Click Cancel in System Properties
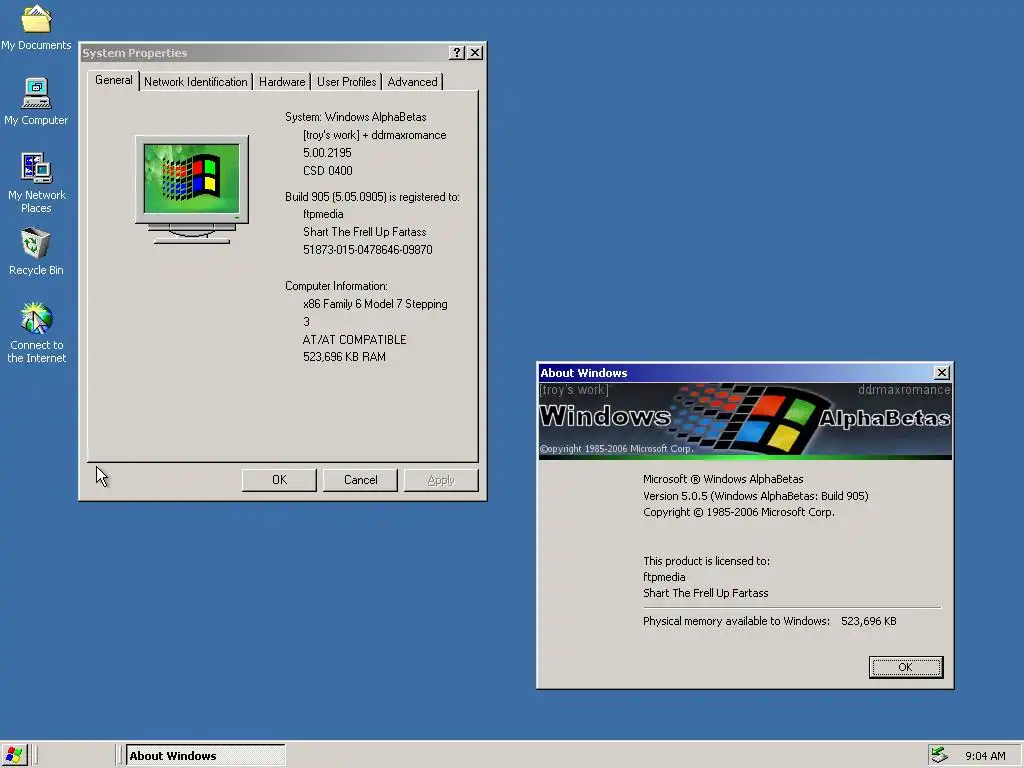This screenshot has height=768, width=1024. (x=360, y=480)
